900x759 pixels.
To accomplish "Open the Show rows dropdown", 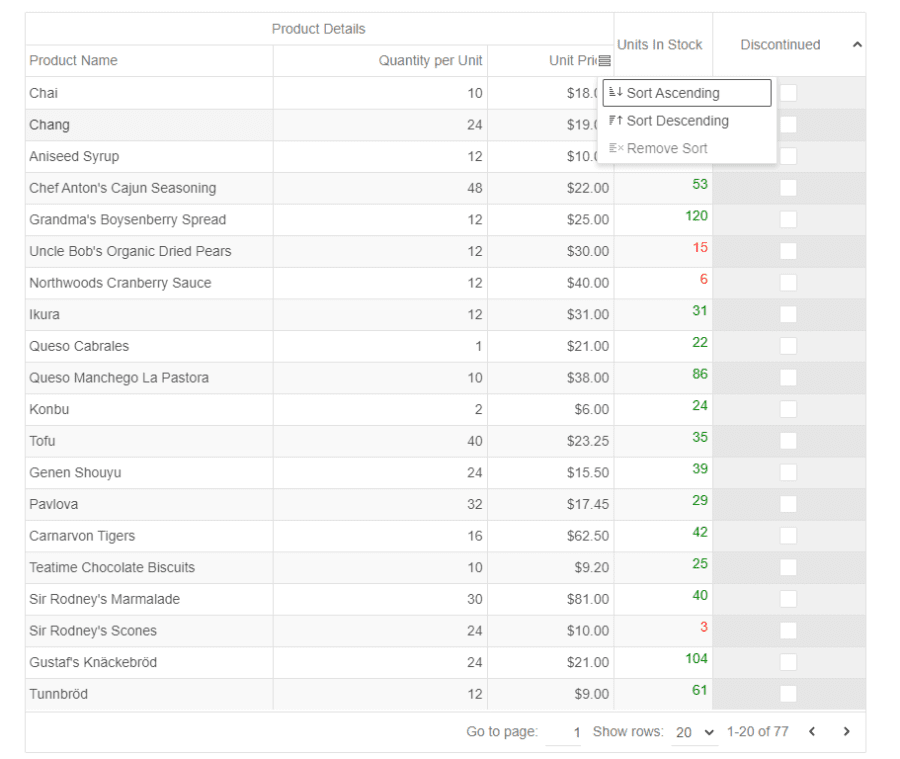I will pyautogui.click(x=695, y=732).
